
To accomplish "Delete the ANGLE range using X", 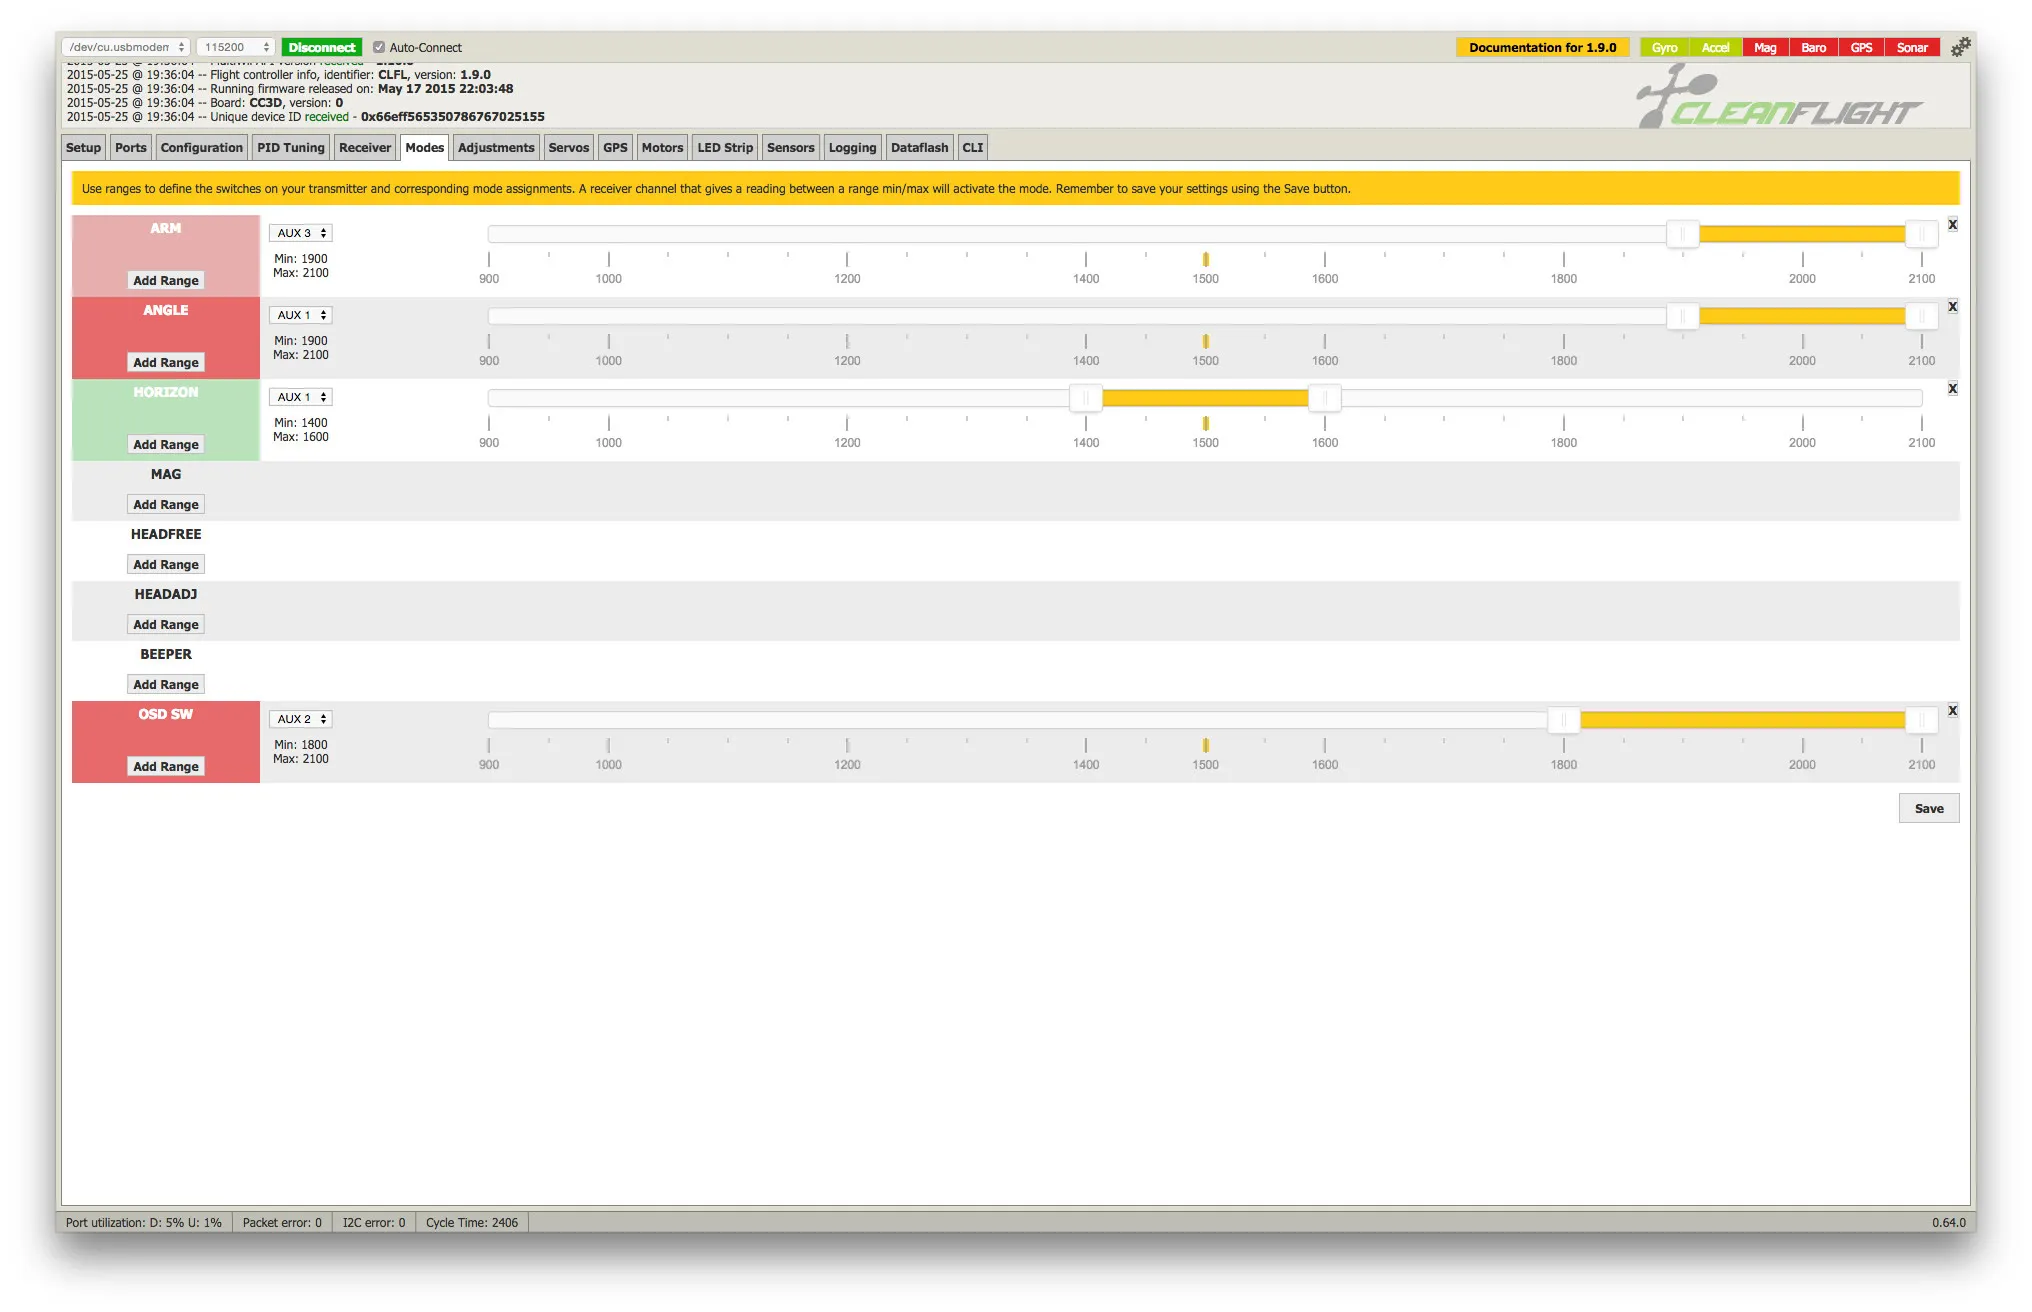I will pos(1952,307).
